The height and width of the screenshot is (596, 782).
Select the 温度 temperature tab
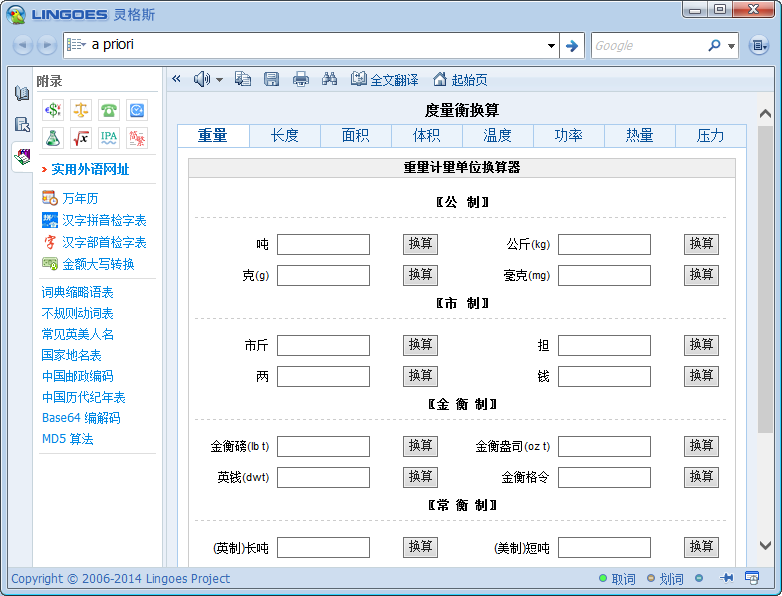click(497, 136)
